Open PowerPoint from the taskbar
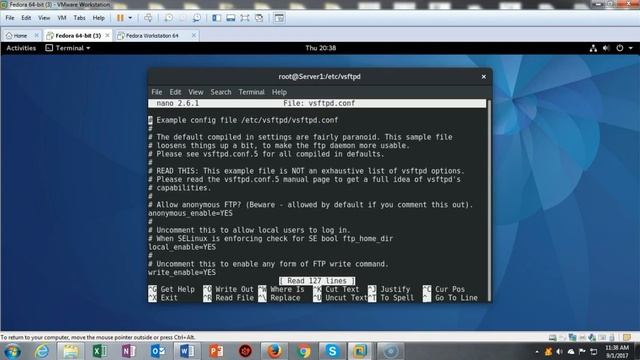The image size is (640, 360). pyautogui.click(x=216, y=351)
